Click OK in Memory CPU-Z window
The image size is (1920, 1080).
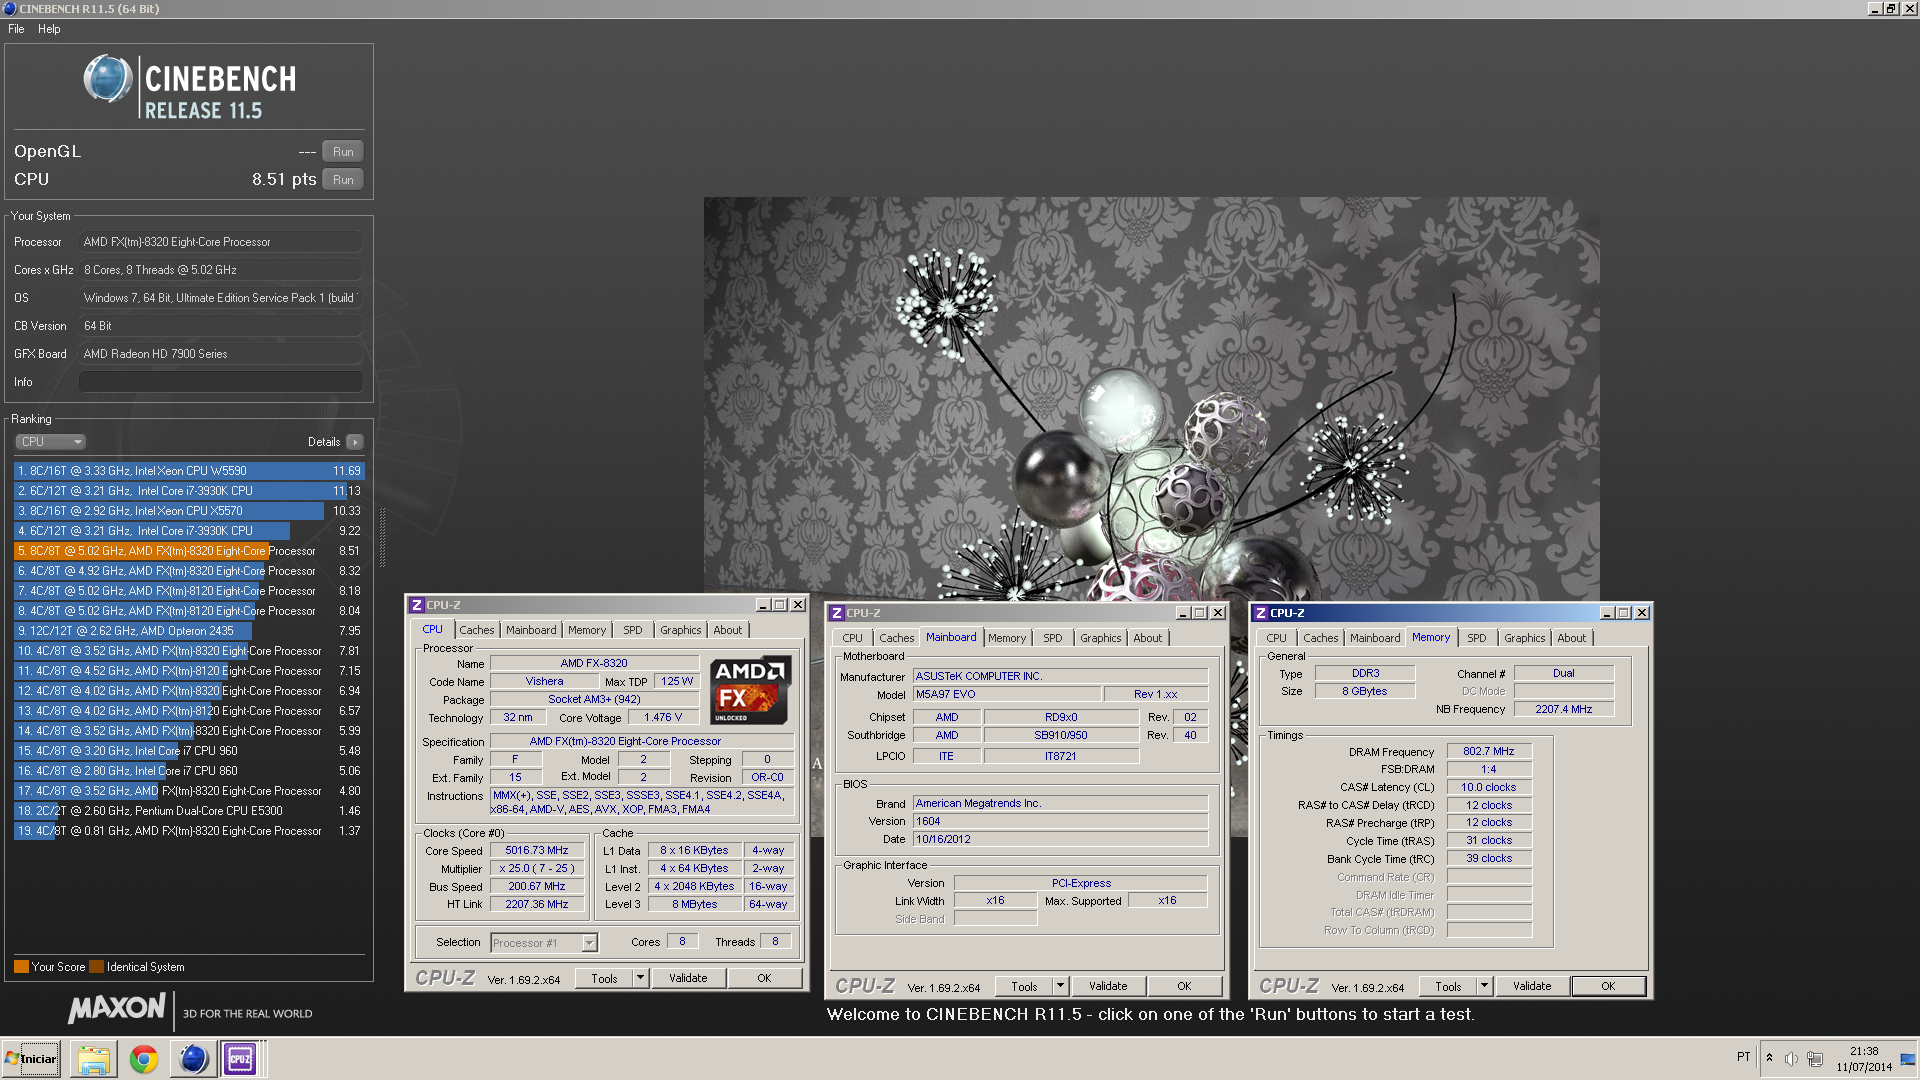click(x=1608, y=987)
